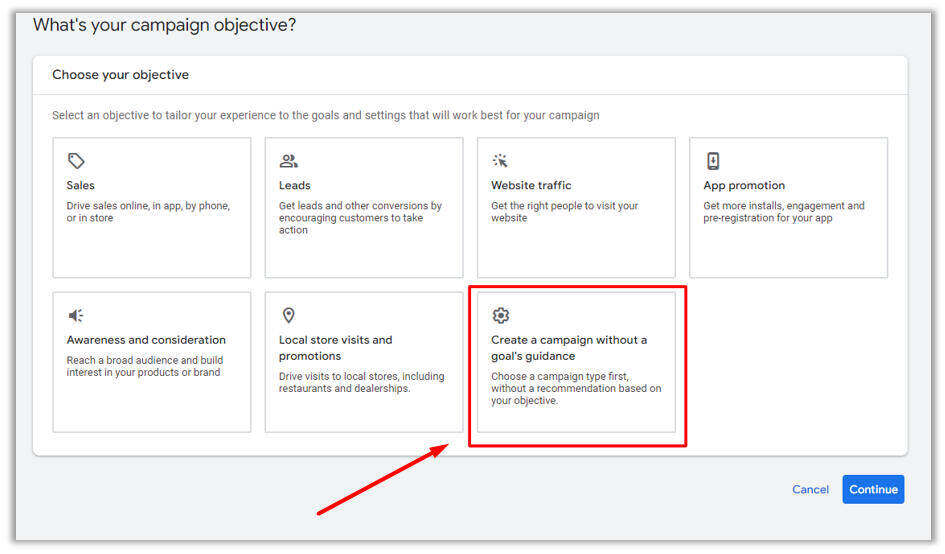
Task: Click the App promotion phone download icon
Action: [713, 161]
